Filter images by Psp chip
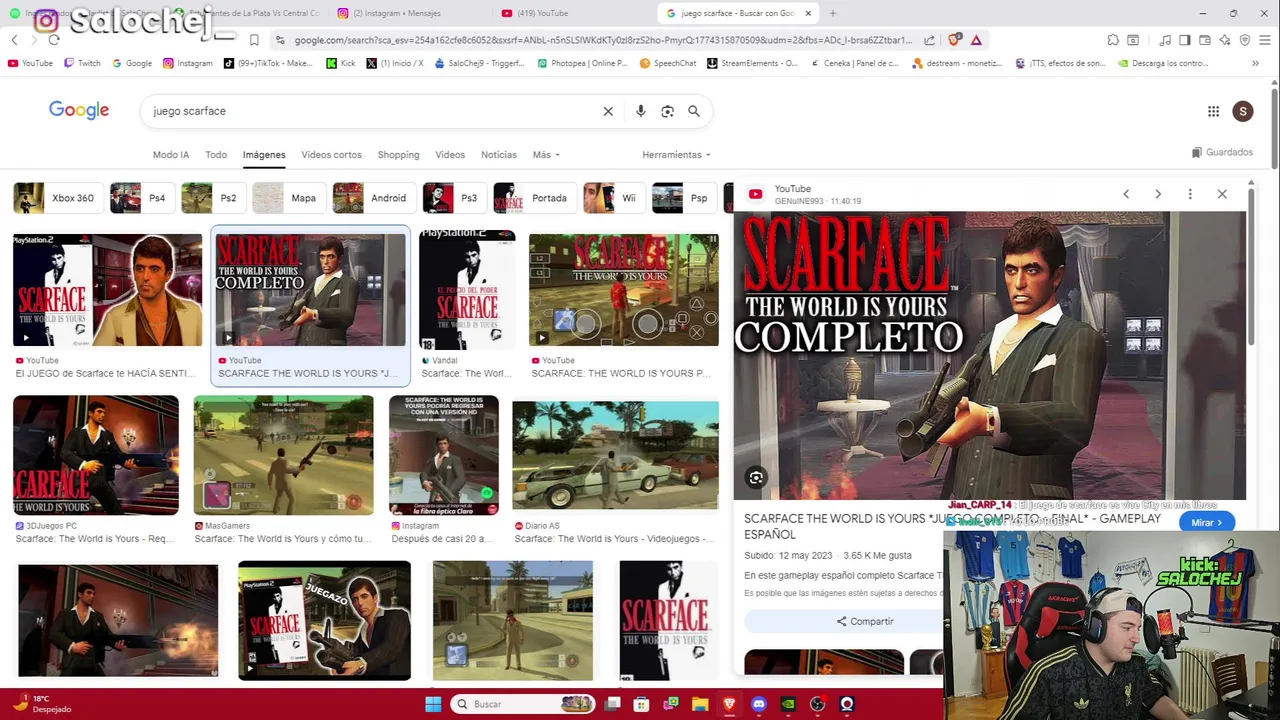 tap(683, 198)
